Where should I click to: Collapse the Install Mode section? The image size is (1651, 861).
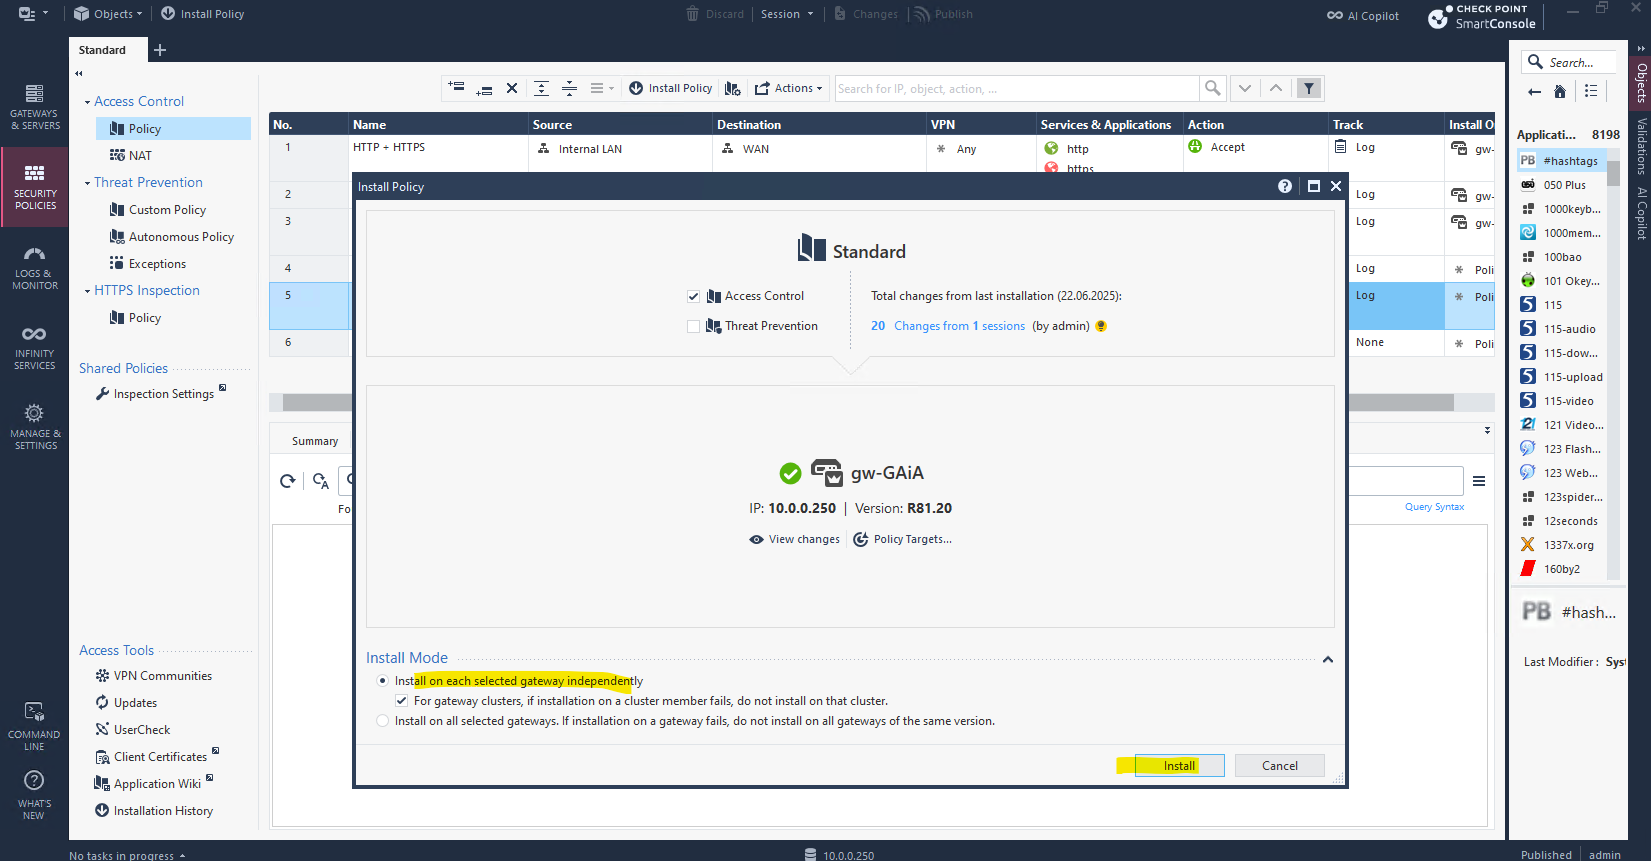coord(1328,659)
